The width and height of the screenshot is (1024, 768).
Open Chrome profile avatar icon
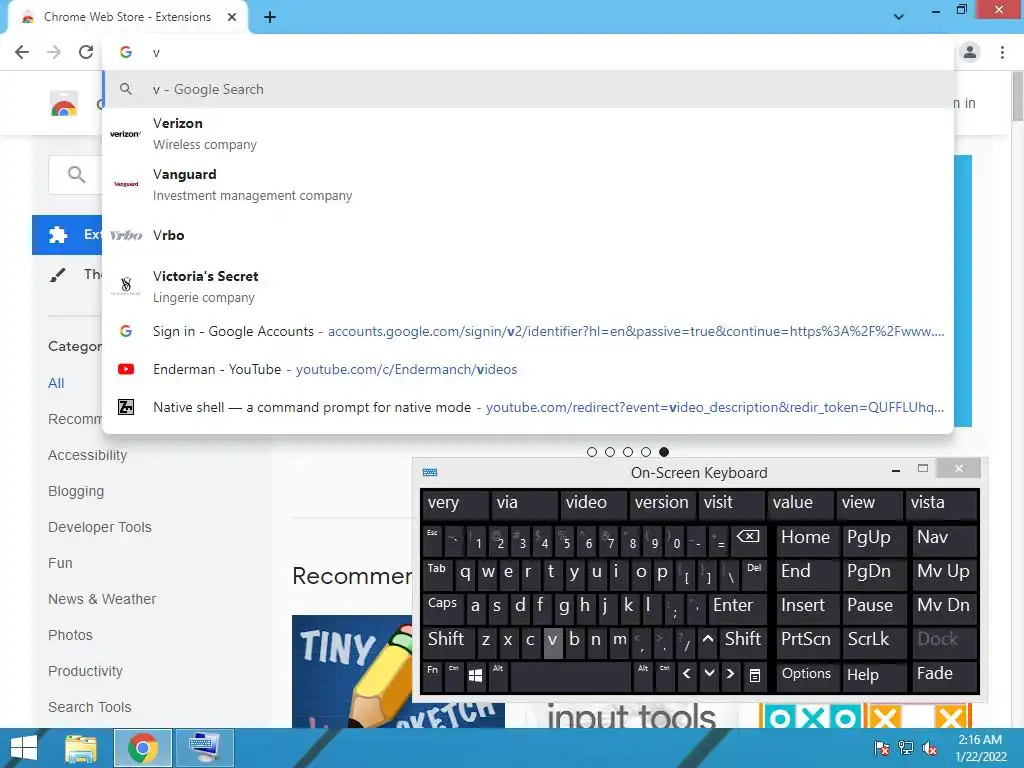tap(970, 52)
